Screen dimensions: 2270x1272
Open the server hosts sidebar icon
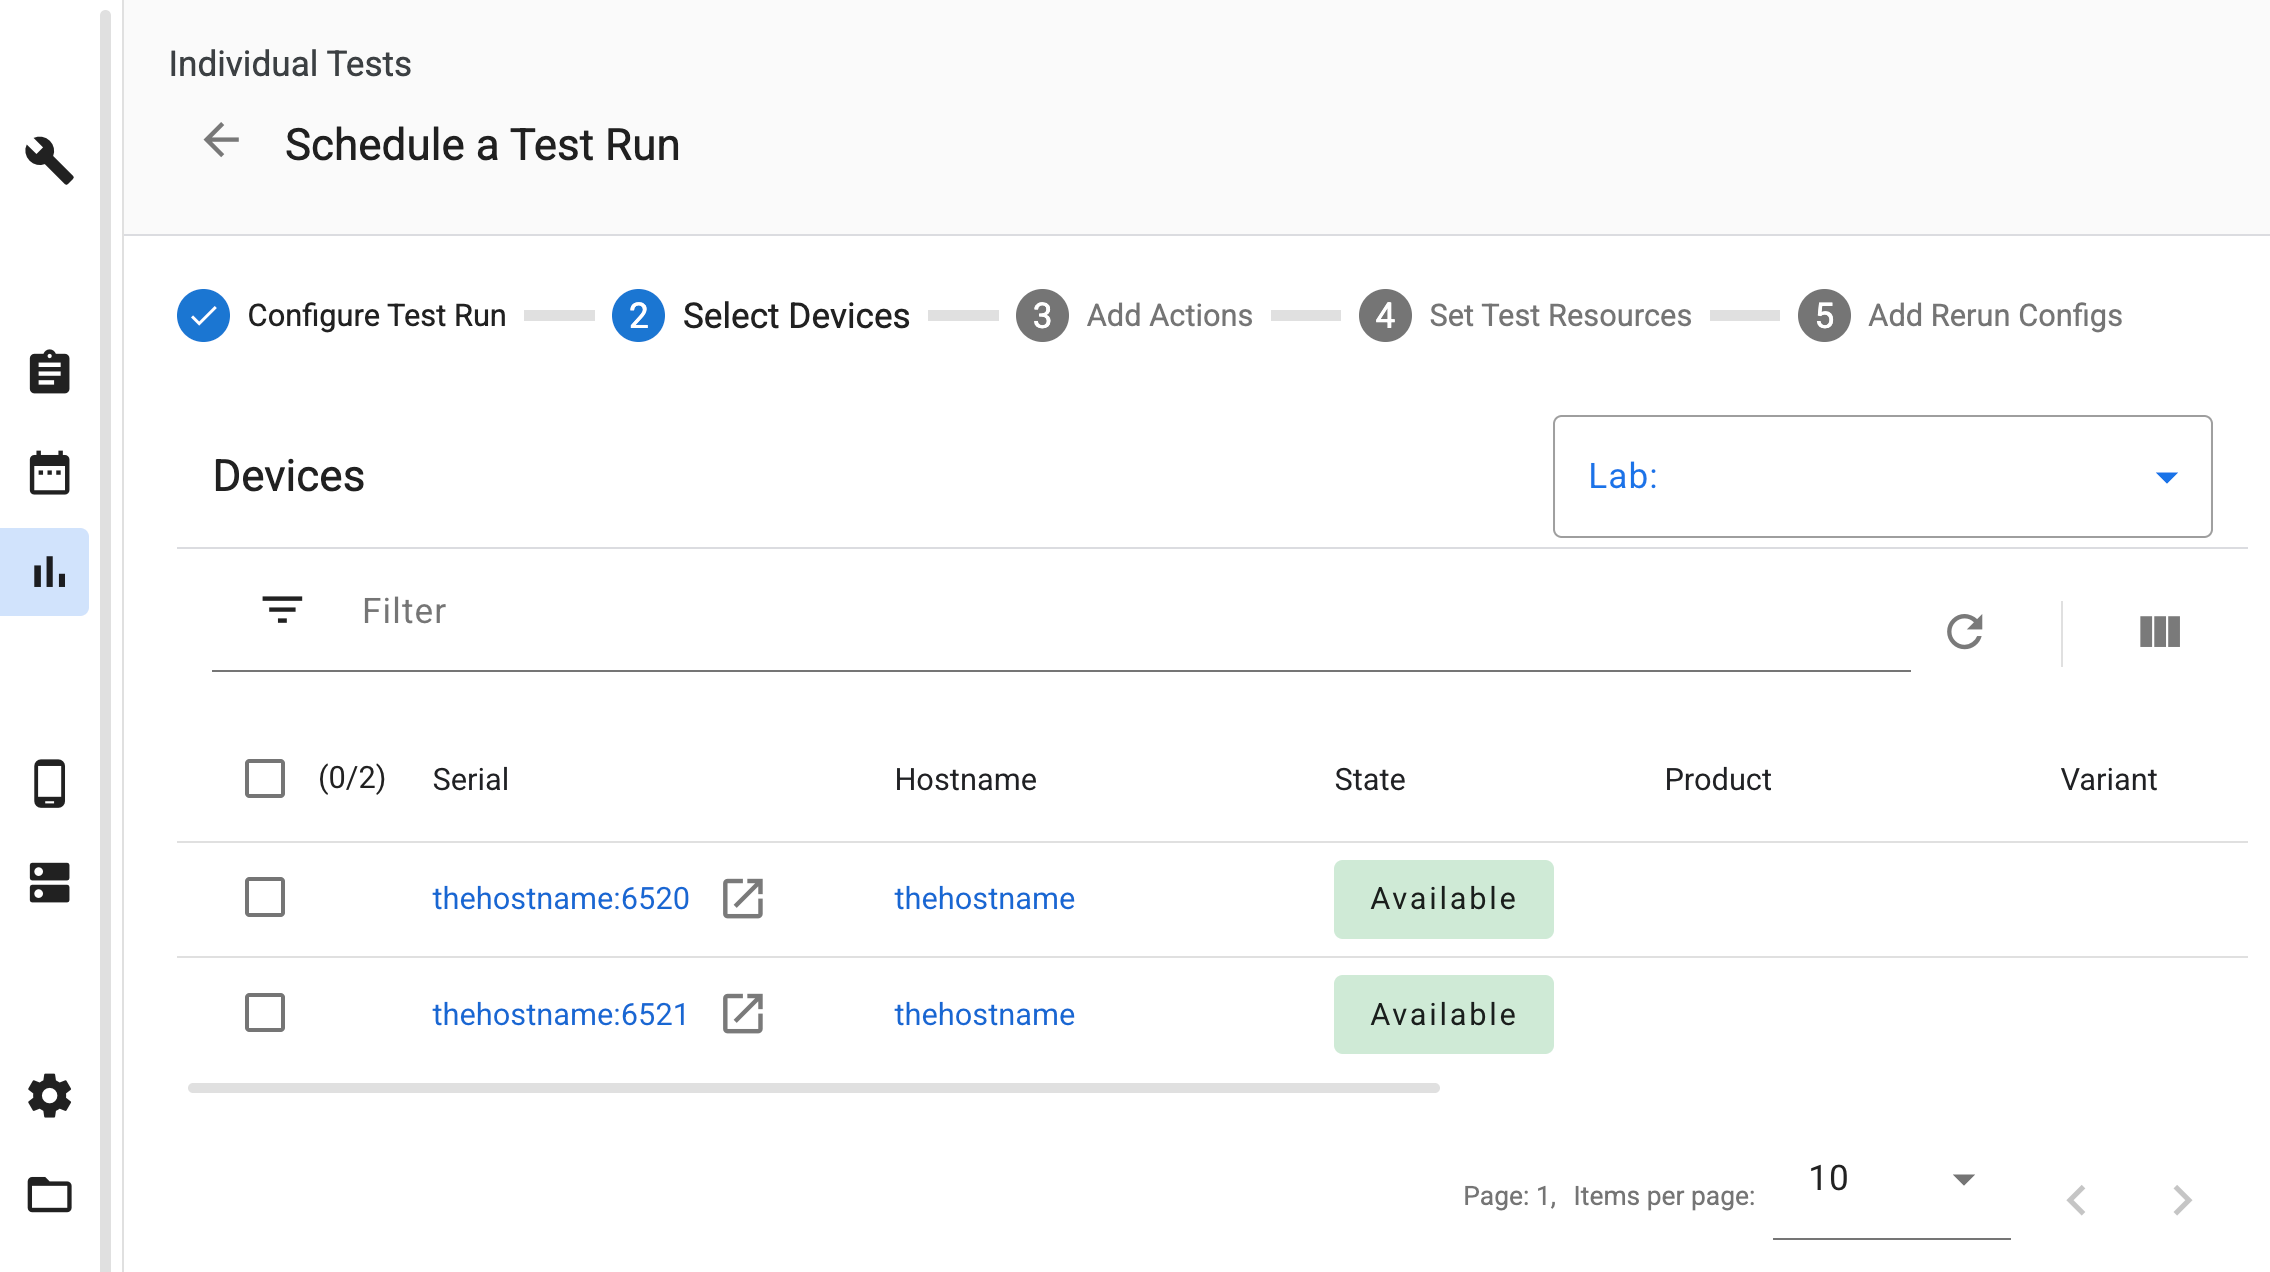coord(49,883)
